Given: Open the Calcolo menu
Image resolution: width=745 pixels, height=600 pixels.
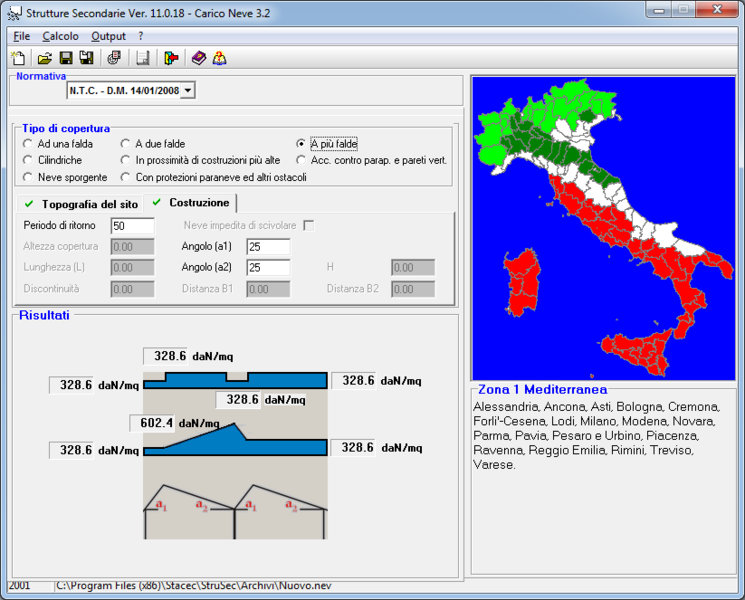Looking at the screenshot, I should [60, 36].
